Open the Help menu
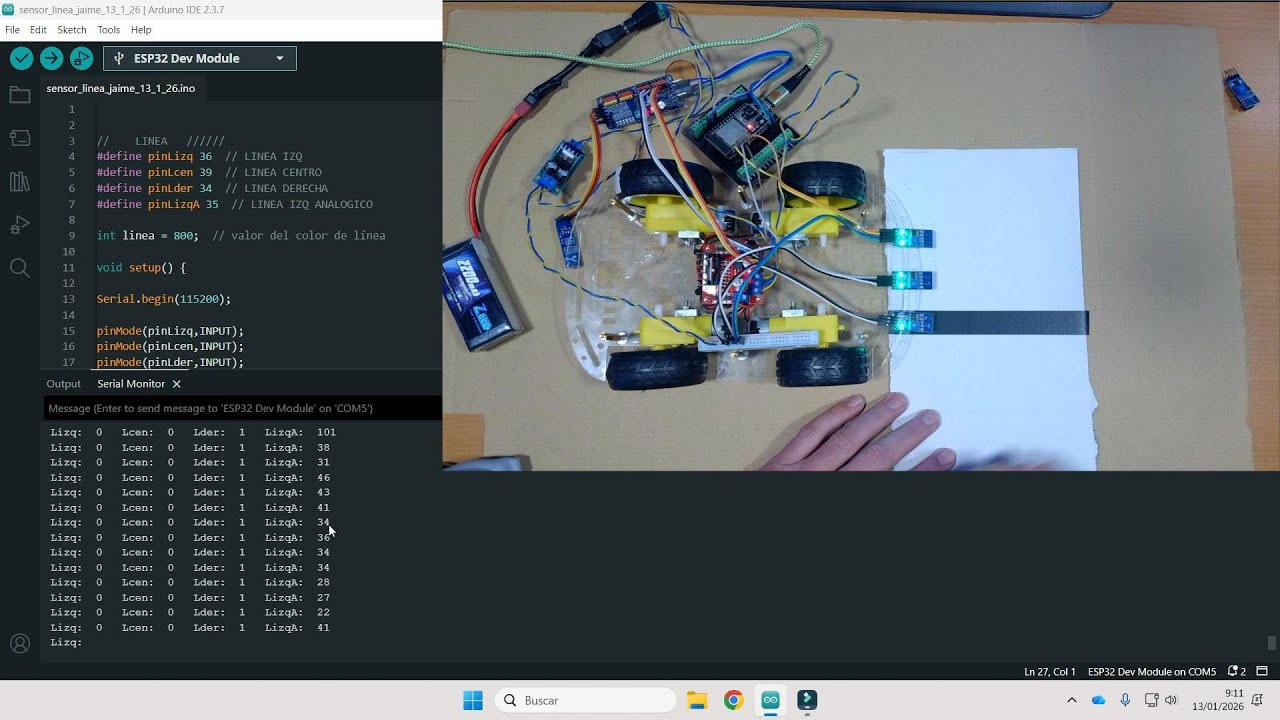The width and height of the screenshot is (1280, 720). click(141, 30)
